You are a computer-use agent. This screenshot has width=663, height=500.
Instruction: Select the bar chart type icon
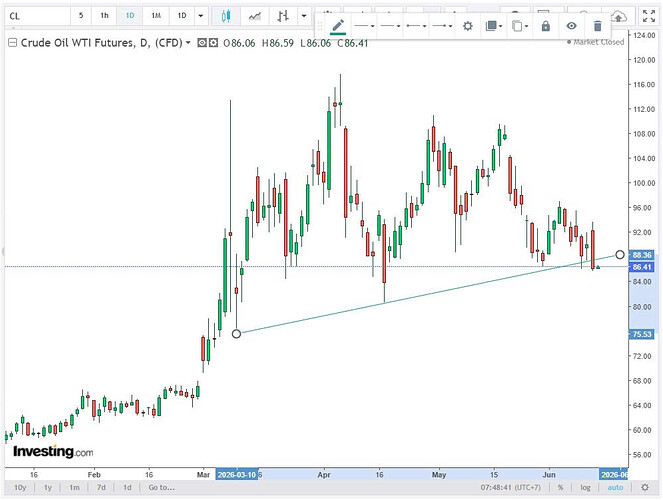pyautogui.click(x=282, y=16)
